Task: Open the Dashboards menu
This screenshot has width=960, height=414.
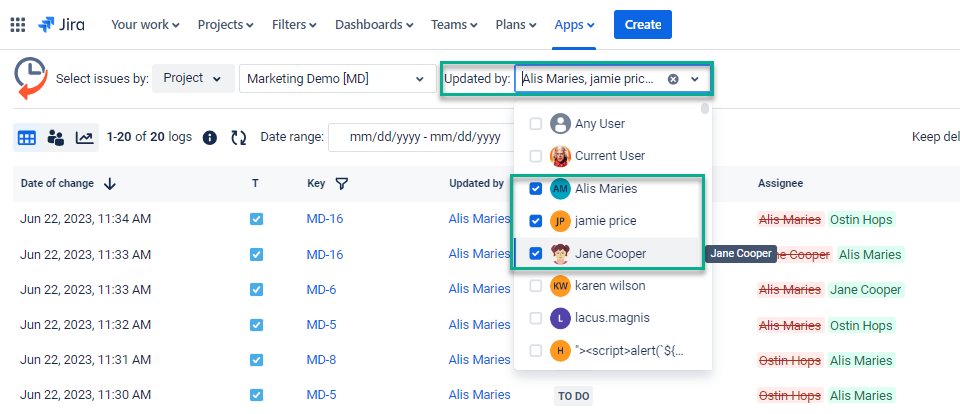Action: 374,24
